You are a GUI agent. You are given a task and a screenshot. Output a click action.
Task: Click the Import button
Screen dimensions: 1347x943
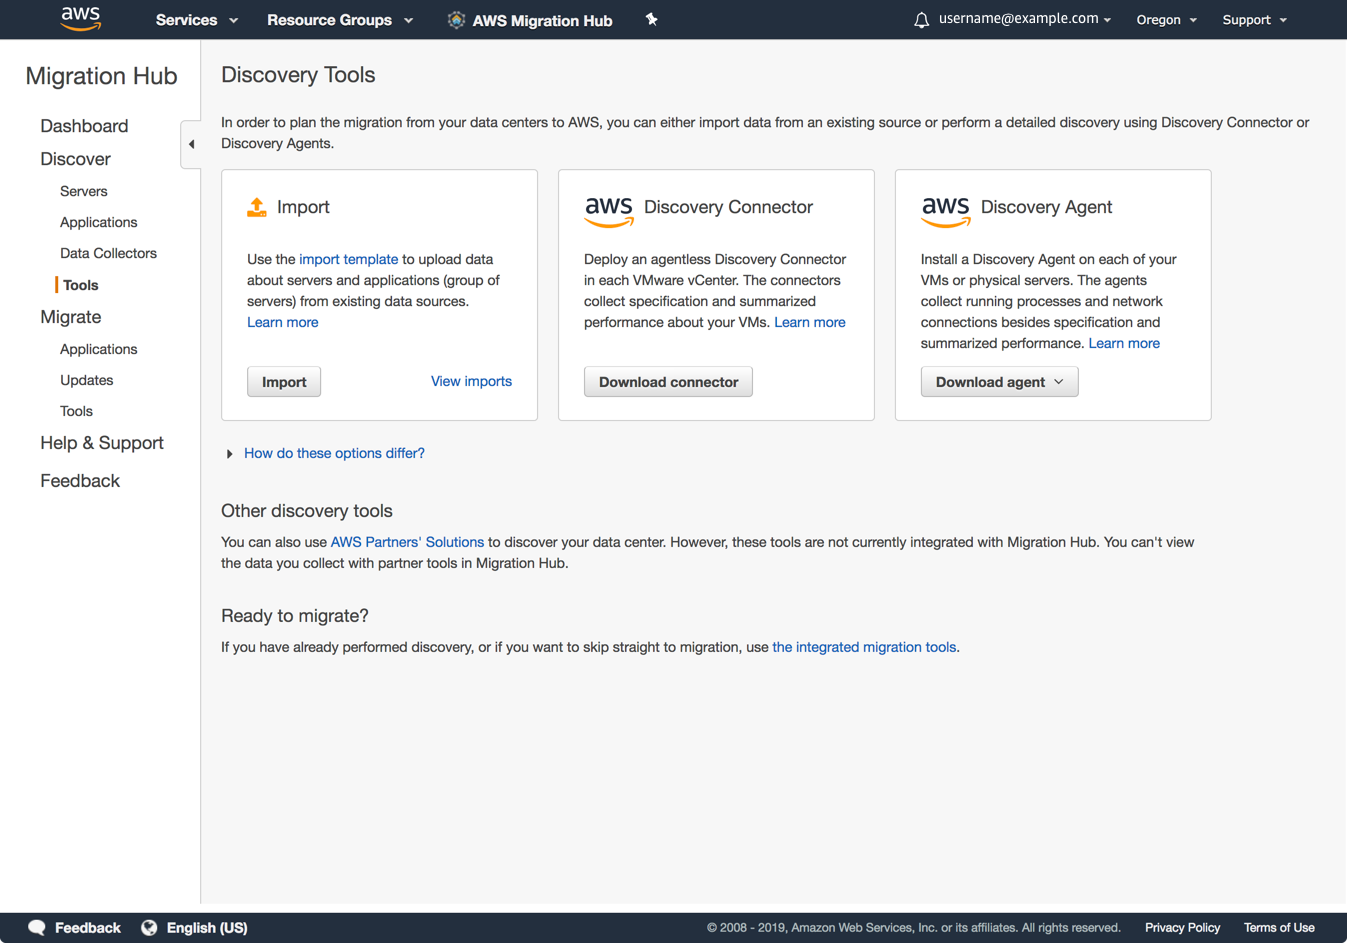[284, 382]
